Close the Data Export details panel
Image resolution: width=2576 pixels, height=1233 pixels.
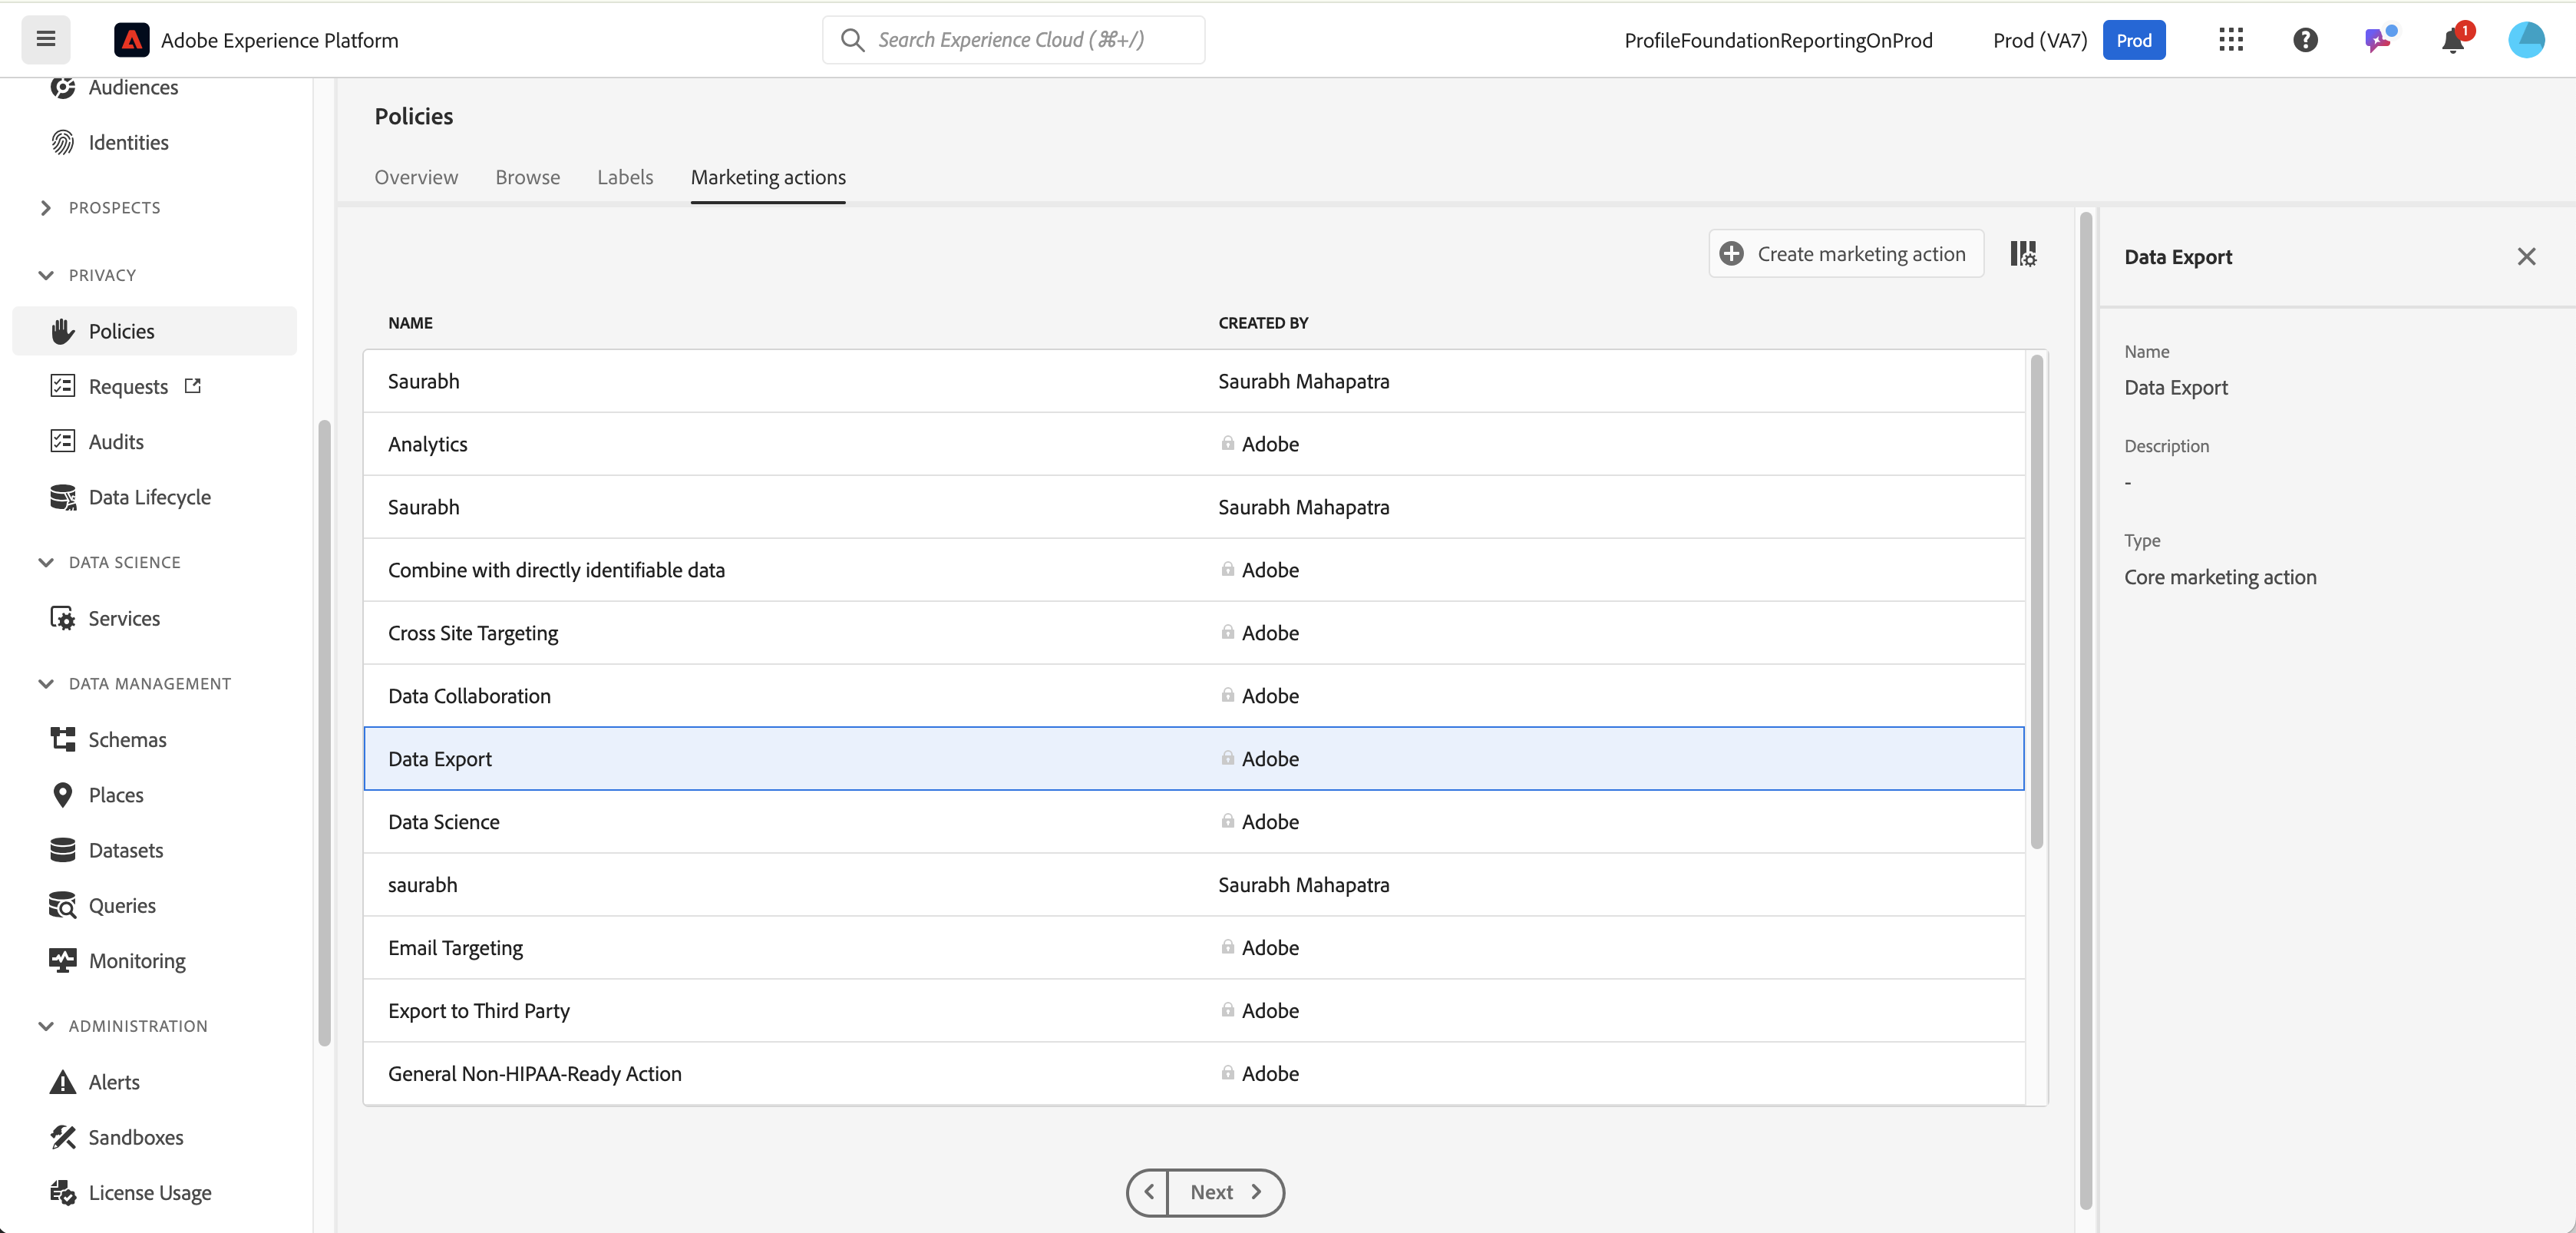2526,257
